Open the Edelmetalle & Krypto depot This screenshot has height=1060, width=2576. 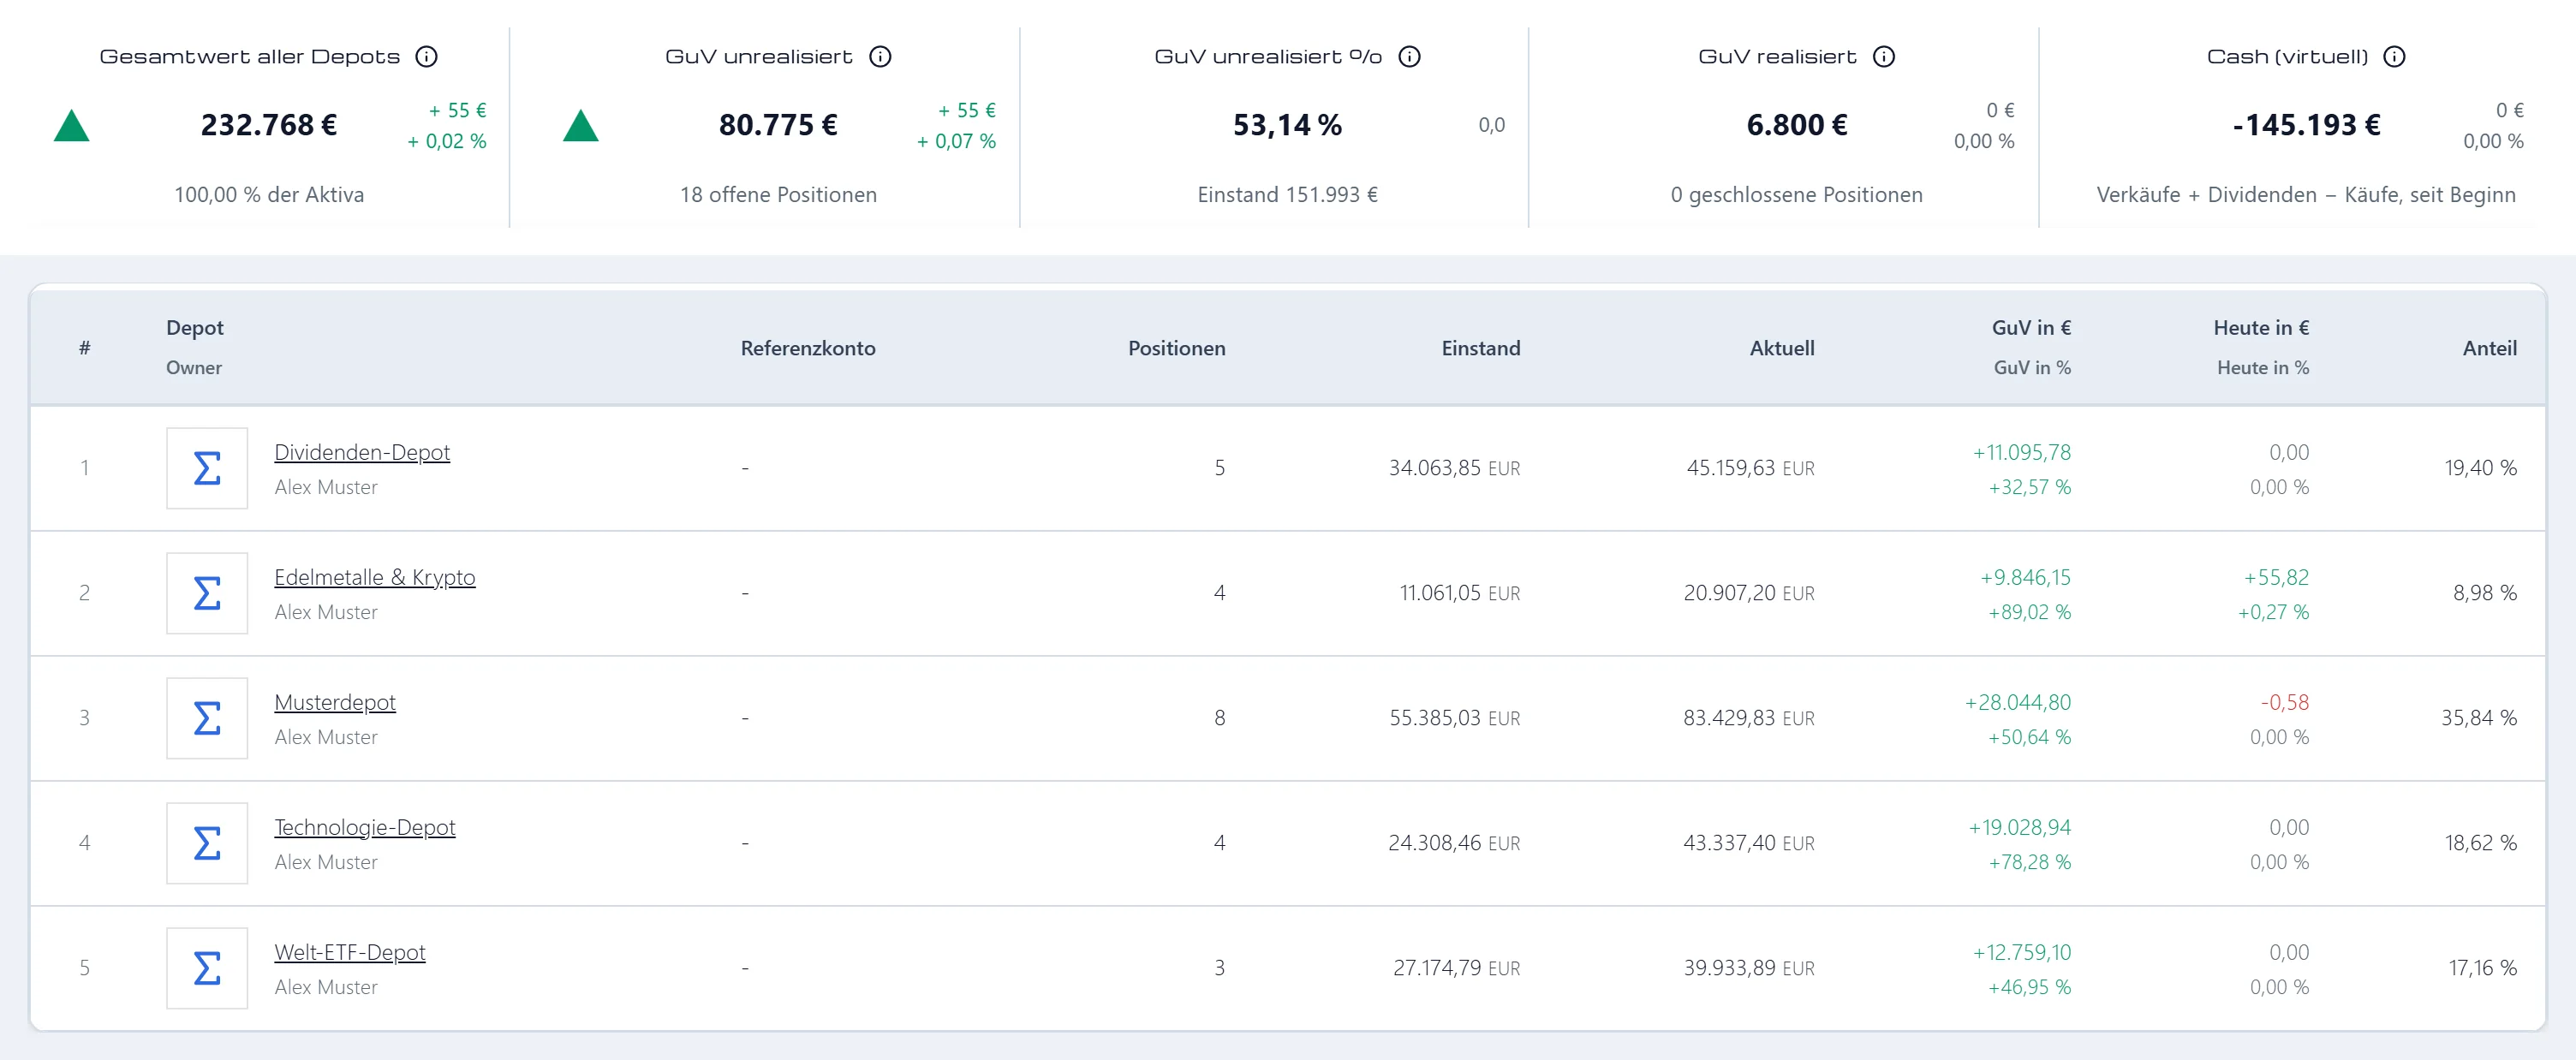point(375,577)
